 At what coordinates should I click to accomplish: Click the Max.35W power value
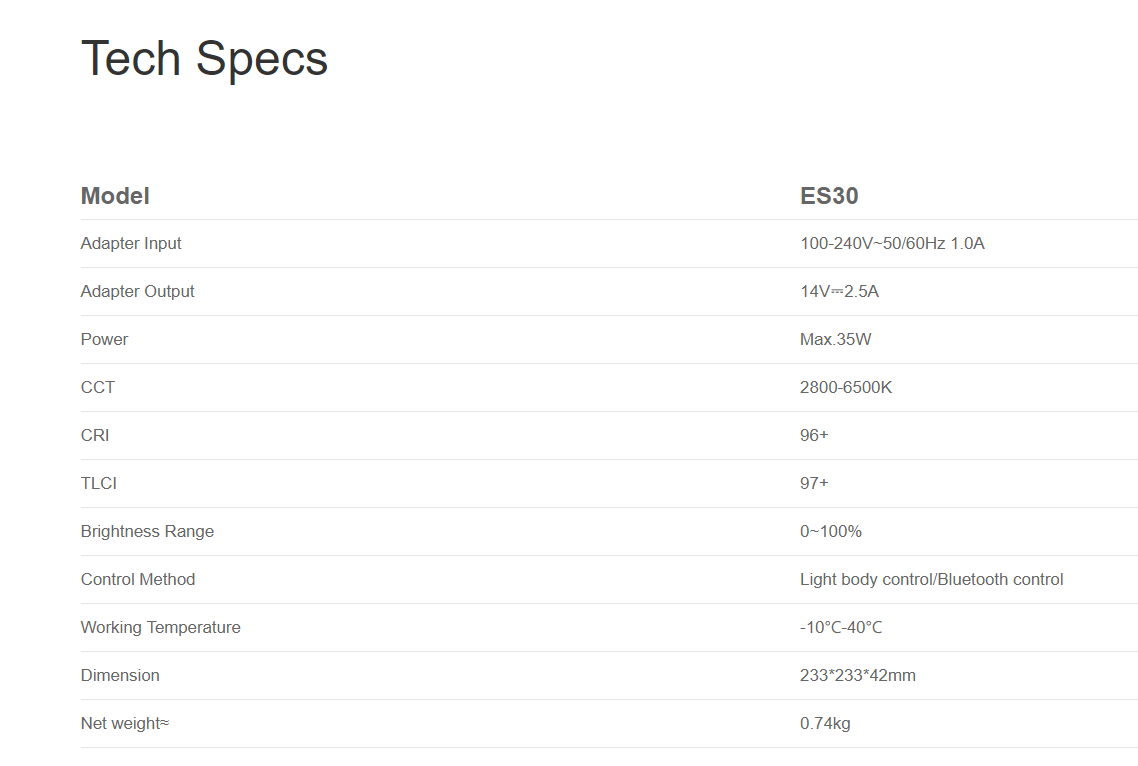[x=835, y=339]
